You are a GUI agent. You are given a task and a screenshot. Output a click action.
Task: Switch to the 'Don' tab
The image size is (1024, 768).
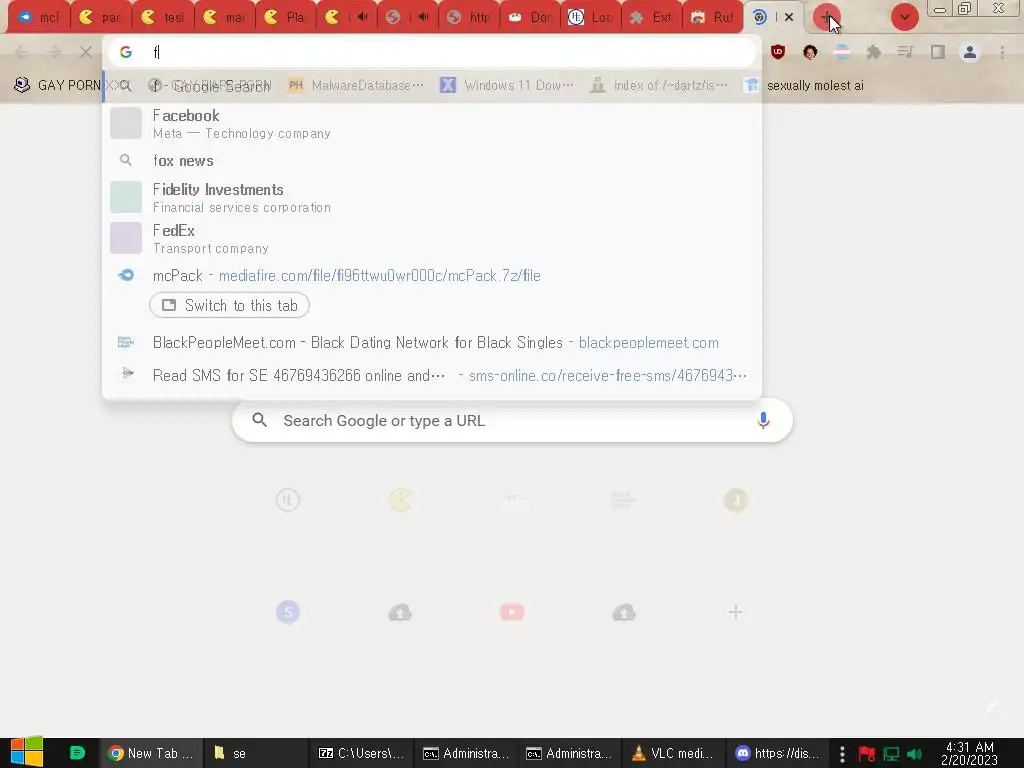(x=530, y=18)
